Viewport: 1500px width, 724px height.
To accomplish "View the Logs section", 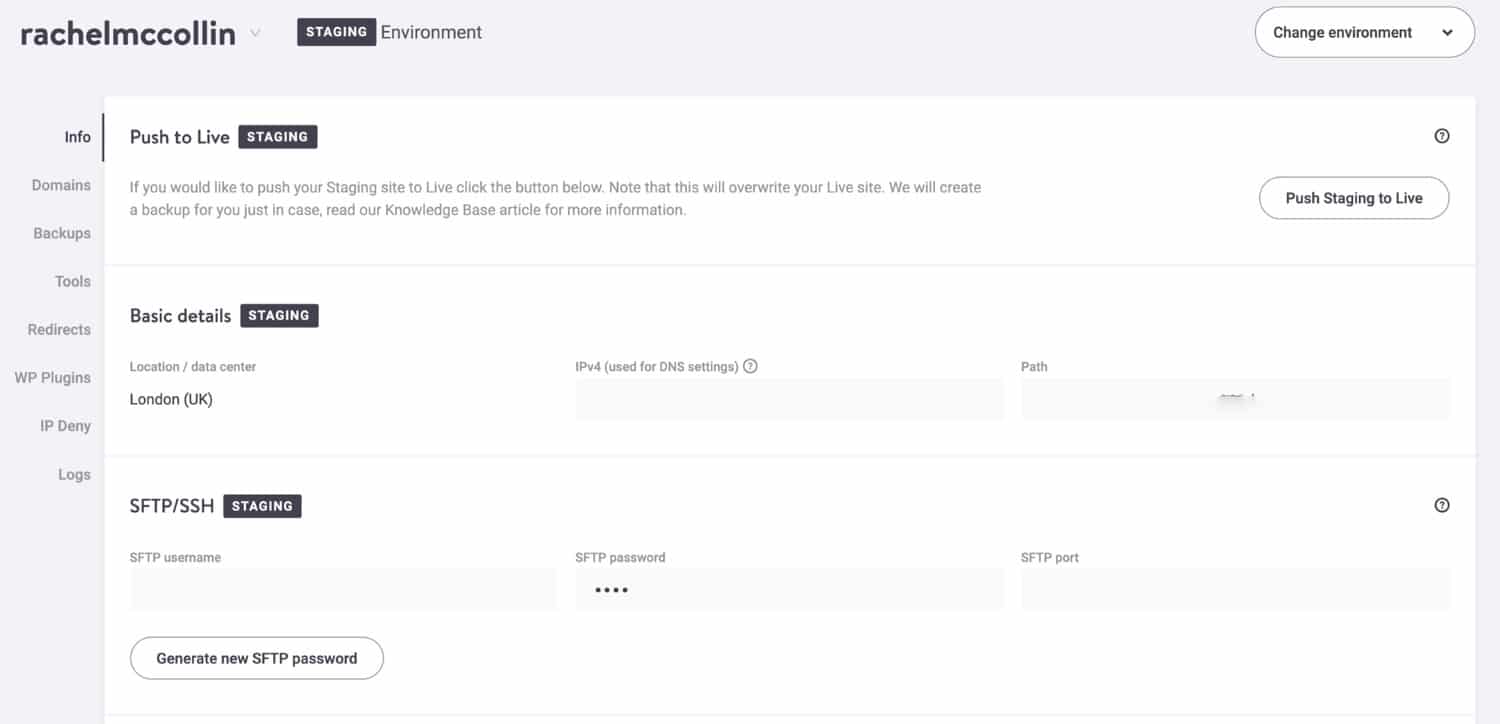I will coord(74,473).
